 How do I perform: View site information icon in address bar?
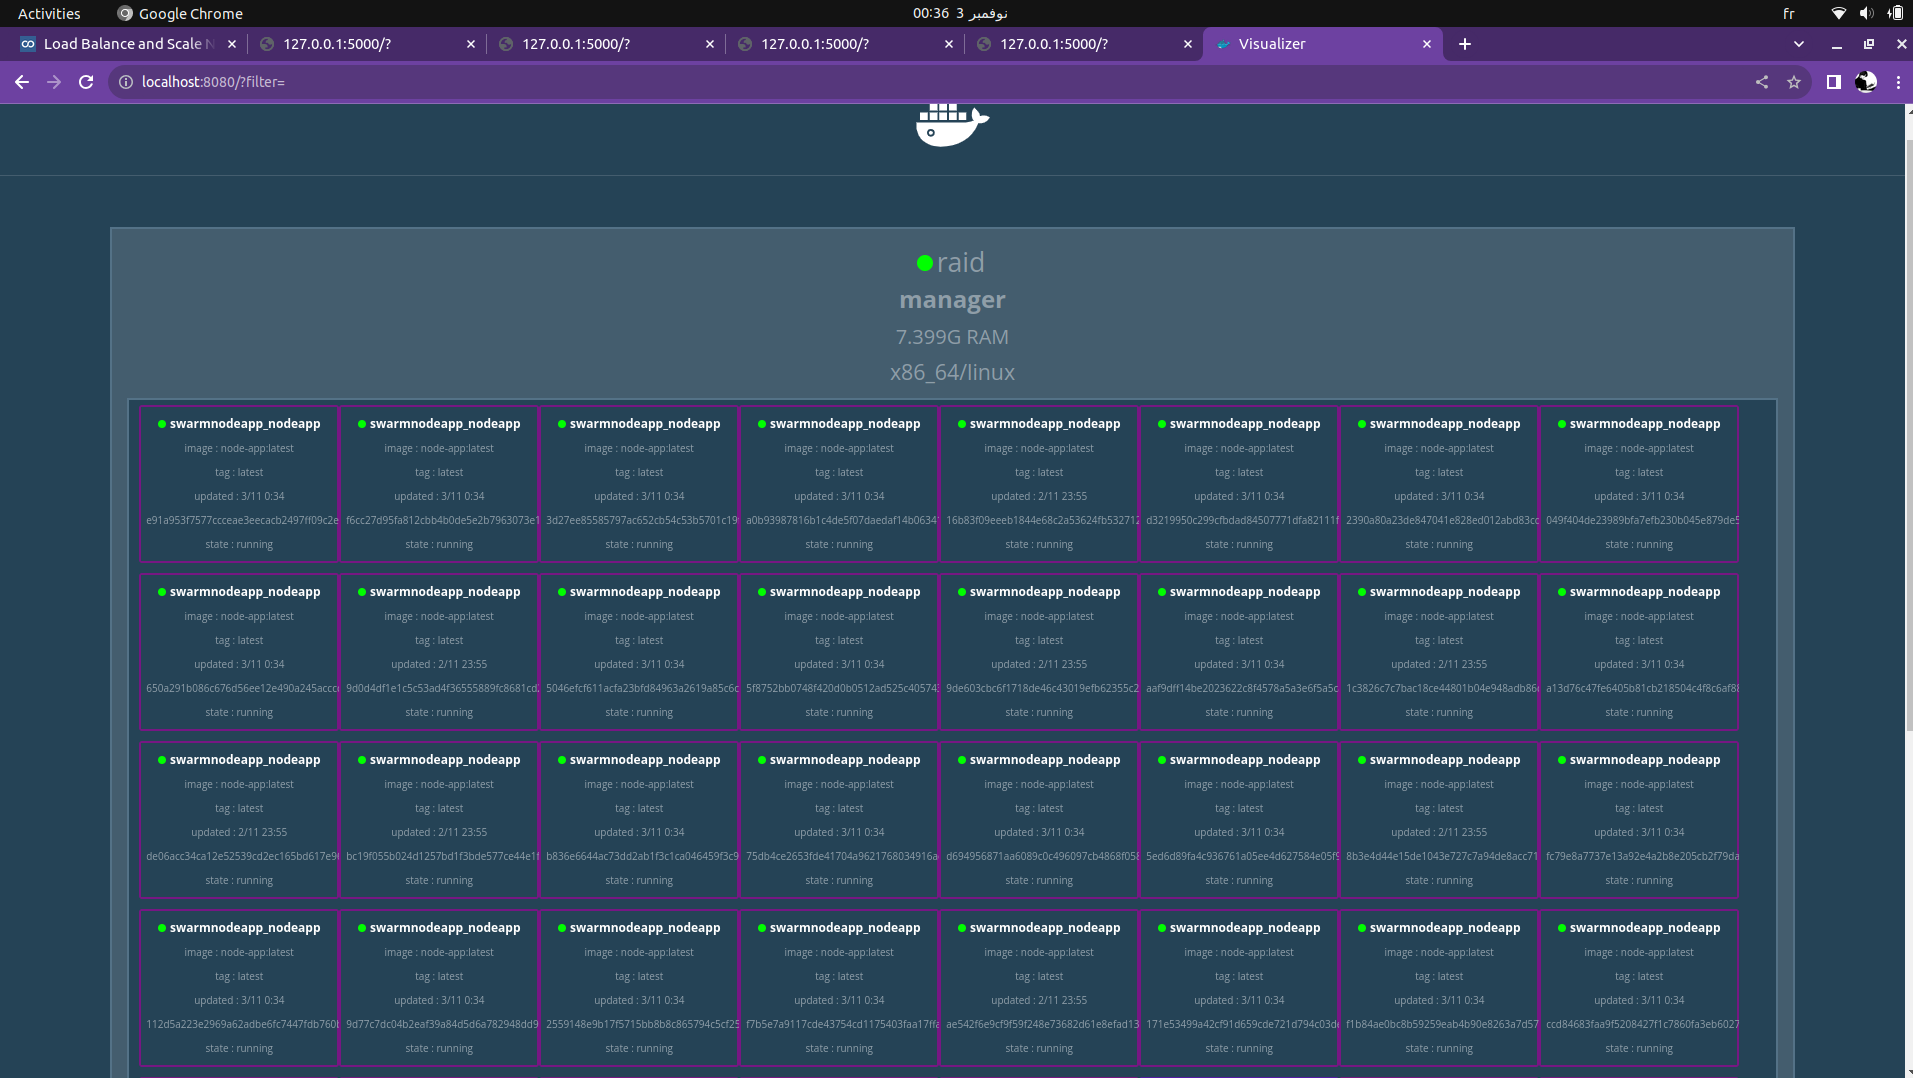click(x=126, y=82)
